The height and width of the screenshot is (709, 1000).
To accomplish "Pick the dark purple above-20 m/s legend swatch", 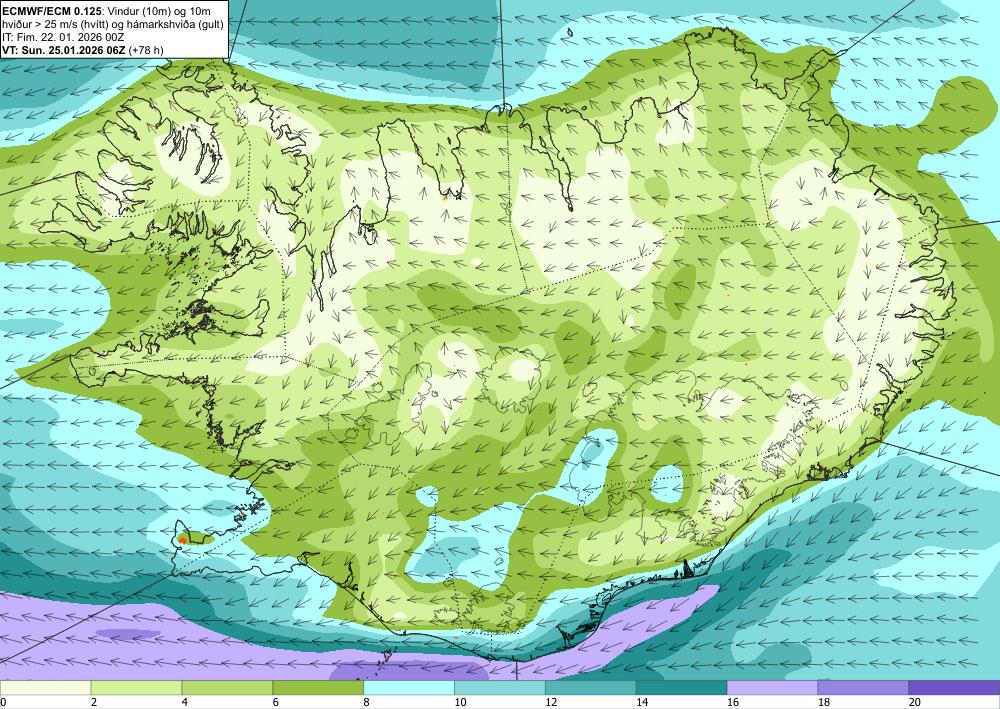I will pos(954,688).
